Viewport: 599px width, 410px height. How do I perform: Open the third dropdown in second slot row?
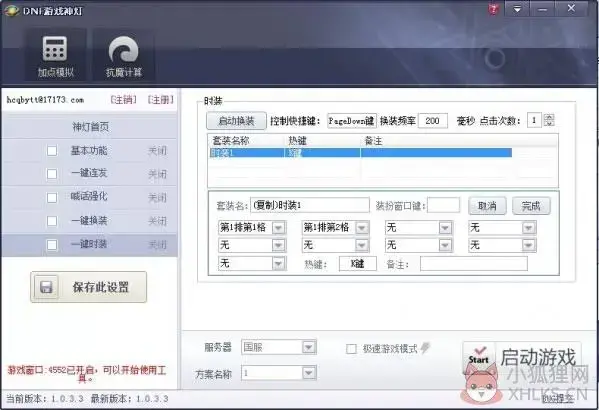pyautogui.click(x=445, y=245)
